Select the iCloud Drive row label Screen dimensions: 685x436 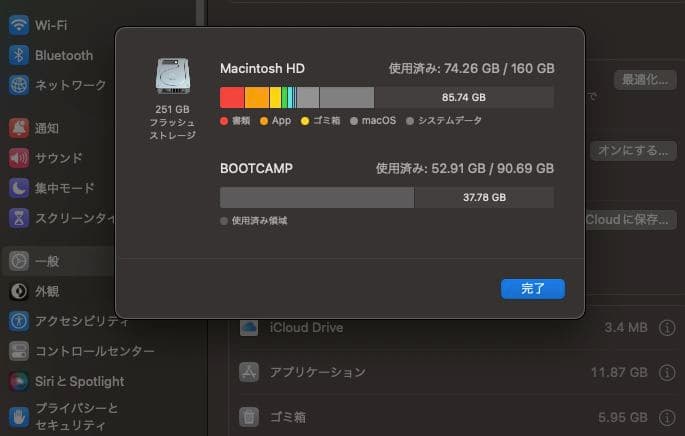click(306, 327)
